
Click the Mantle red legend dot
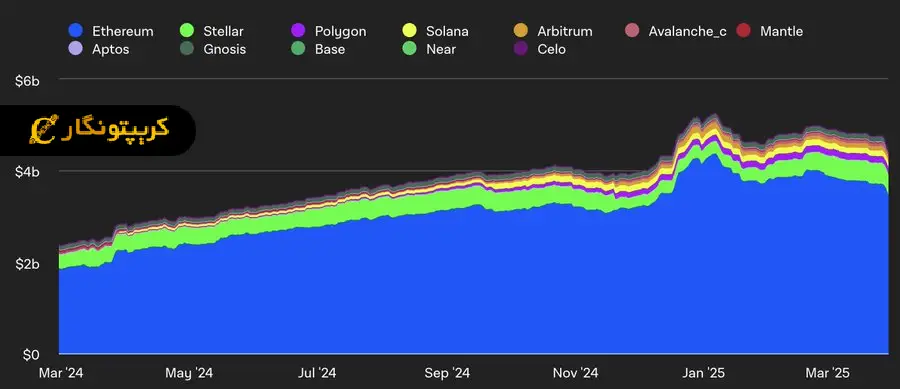coord(743,31)
